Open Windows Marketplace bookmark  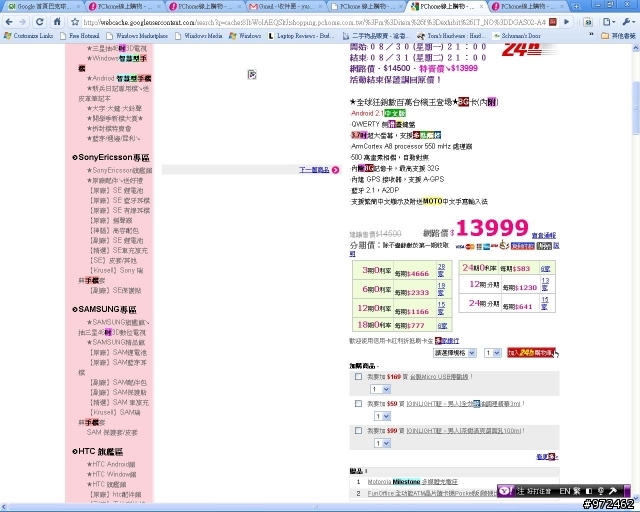point(137,36)
